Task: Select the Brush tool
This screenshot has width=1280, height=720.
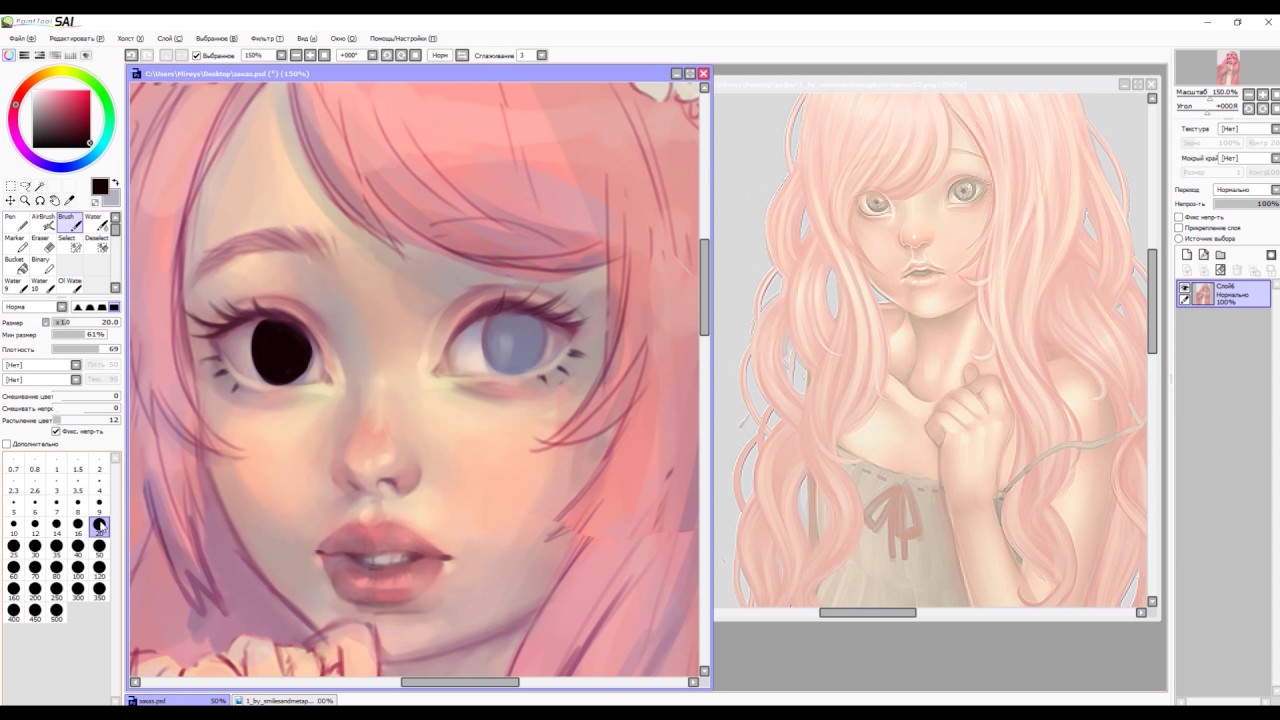Action: pos(69,223)
